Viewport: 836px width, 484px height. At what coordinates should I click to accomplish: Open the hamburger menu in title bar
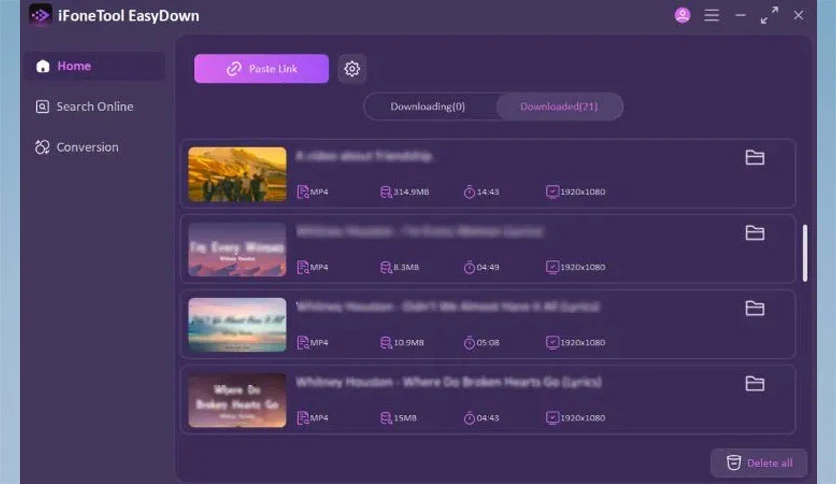[711, 15]
